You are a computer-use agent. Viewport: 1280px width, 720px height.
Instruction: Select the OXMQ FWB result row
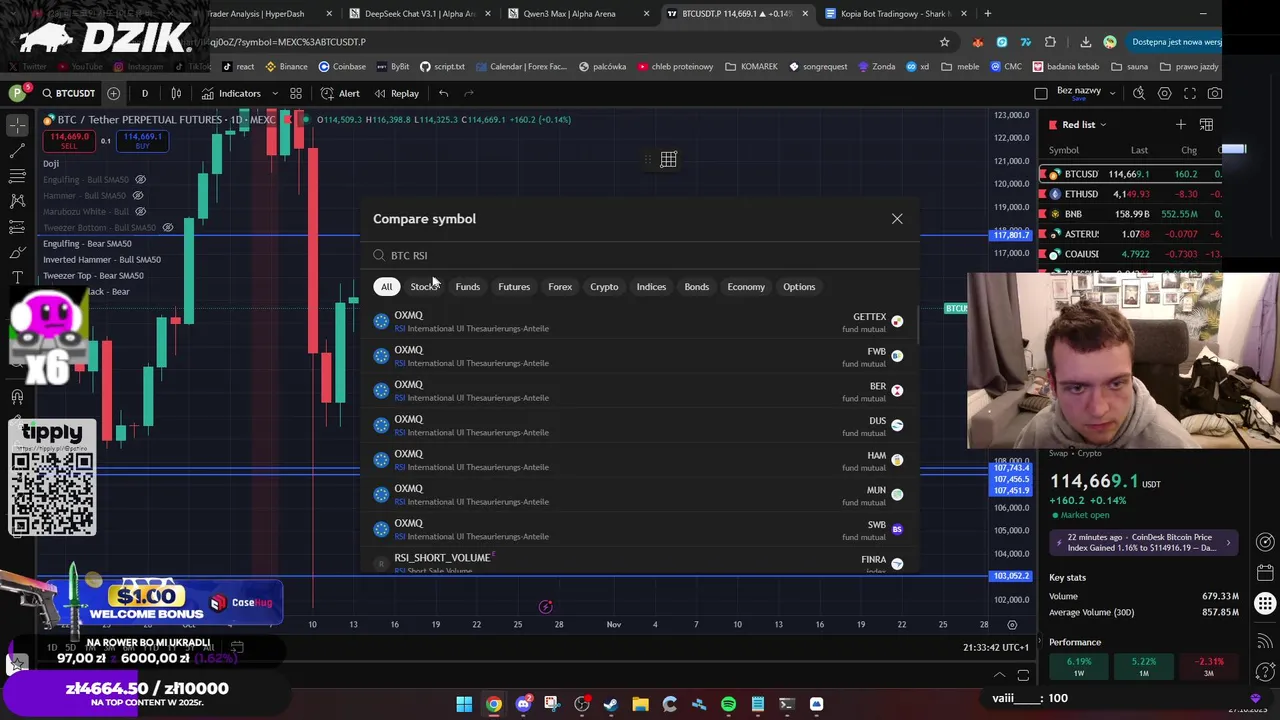click(640, 356)
